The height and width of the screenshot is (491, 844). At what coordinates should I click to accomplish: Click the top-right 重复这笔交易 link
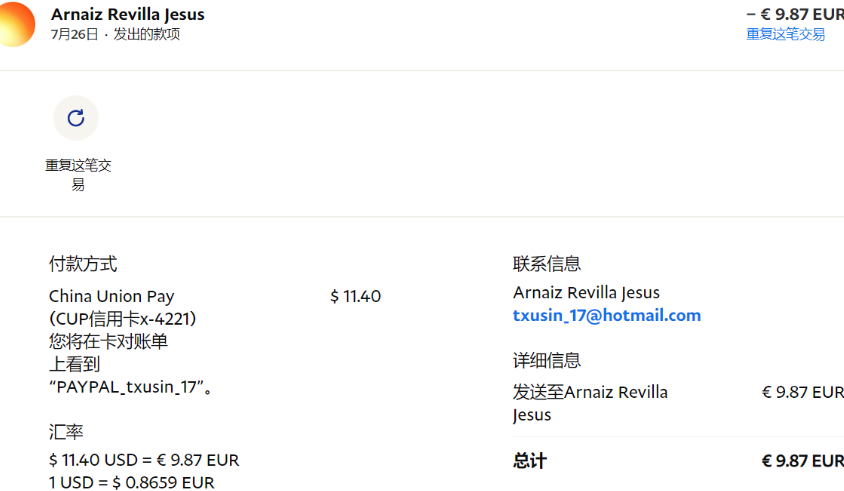[x=785, y=34]
